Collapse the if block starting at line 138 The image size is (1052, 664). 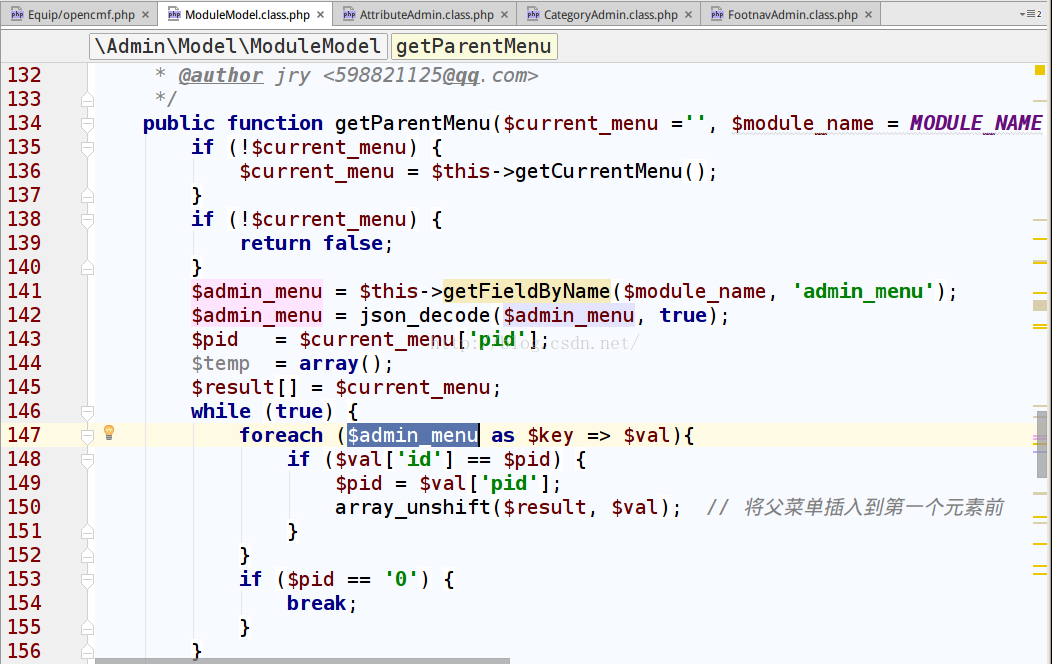click(87, 220)
